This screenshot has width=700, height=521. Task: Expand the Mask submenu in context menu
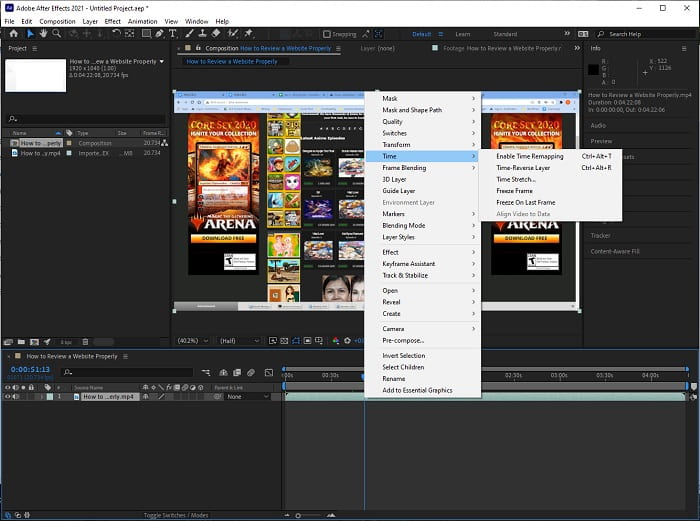423,98
